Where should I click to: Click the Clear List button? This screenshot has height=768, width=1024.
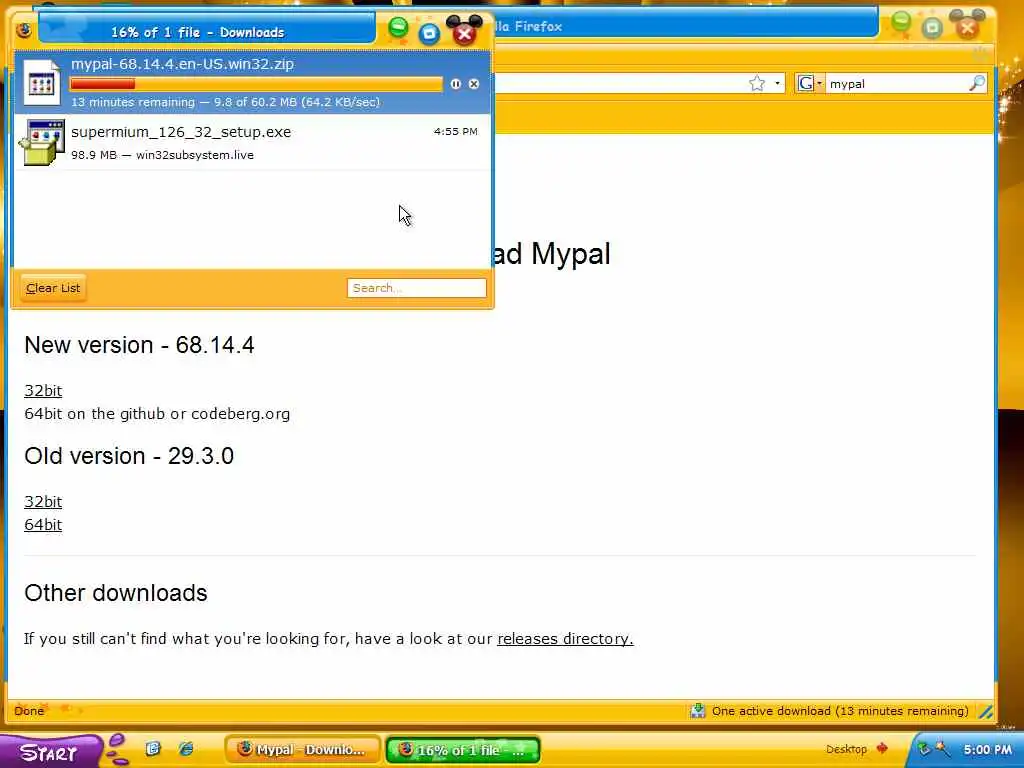coord(53,288)
